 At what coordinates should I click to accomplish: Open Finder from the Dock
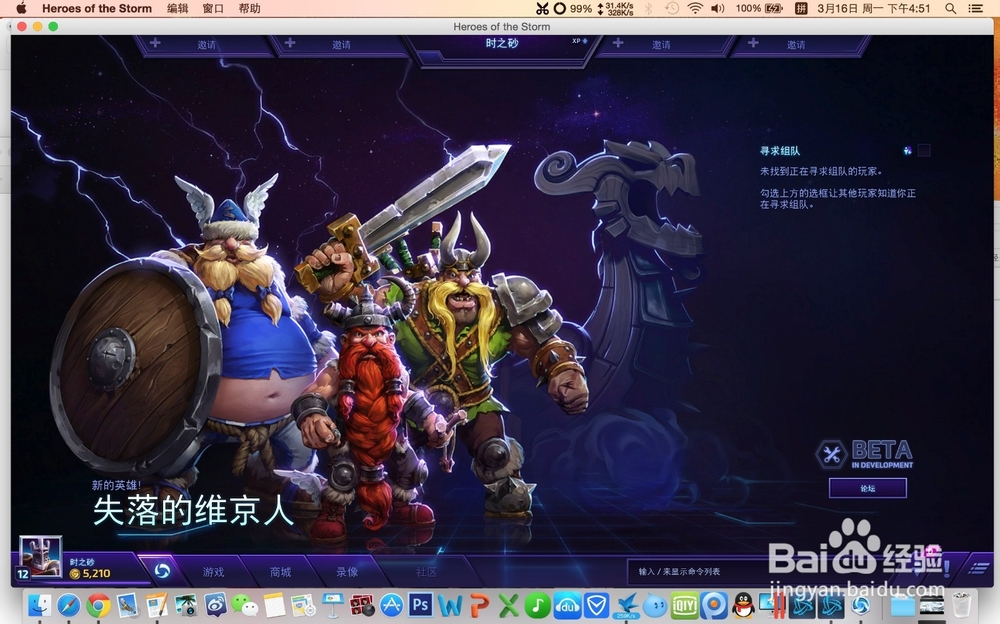click(x=40, y=605)
